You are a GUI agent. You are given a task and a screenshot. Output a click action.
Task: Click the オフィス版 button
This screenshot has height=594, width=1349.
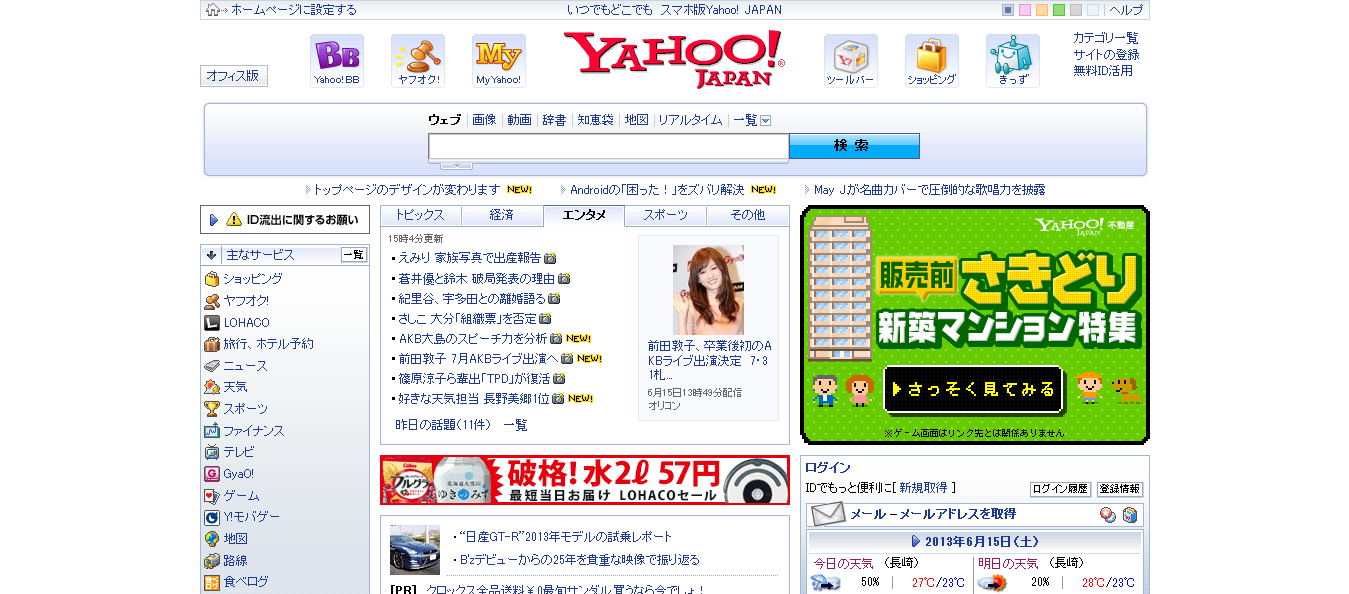click(x=234, y=76)
